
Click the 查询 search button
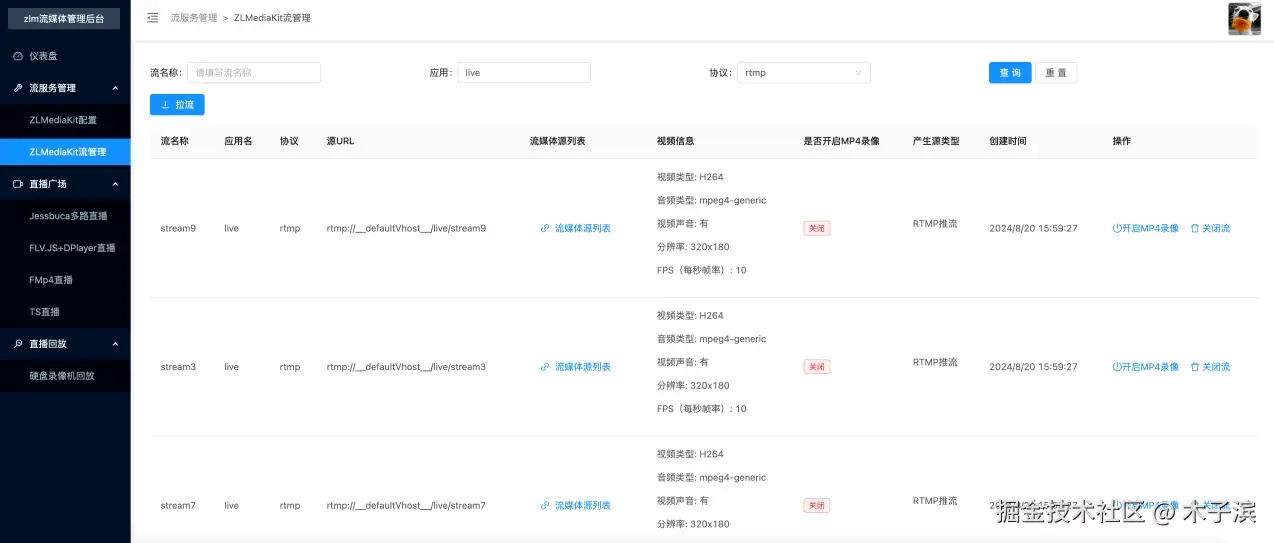tap(1010, 73)
